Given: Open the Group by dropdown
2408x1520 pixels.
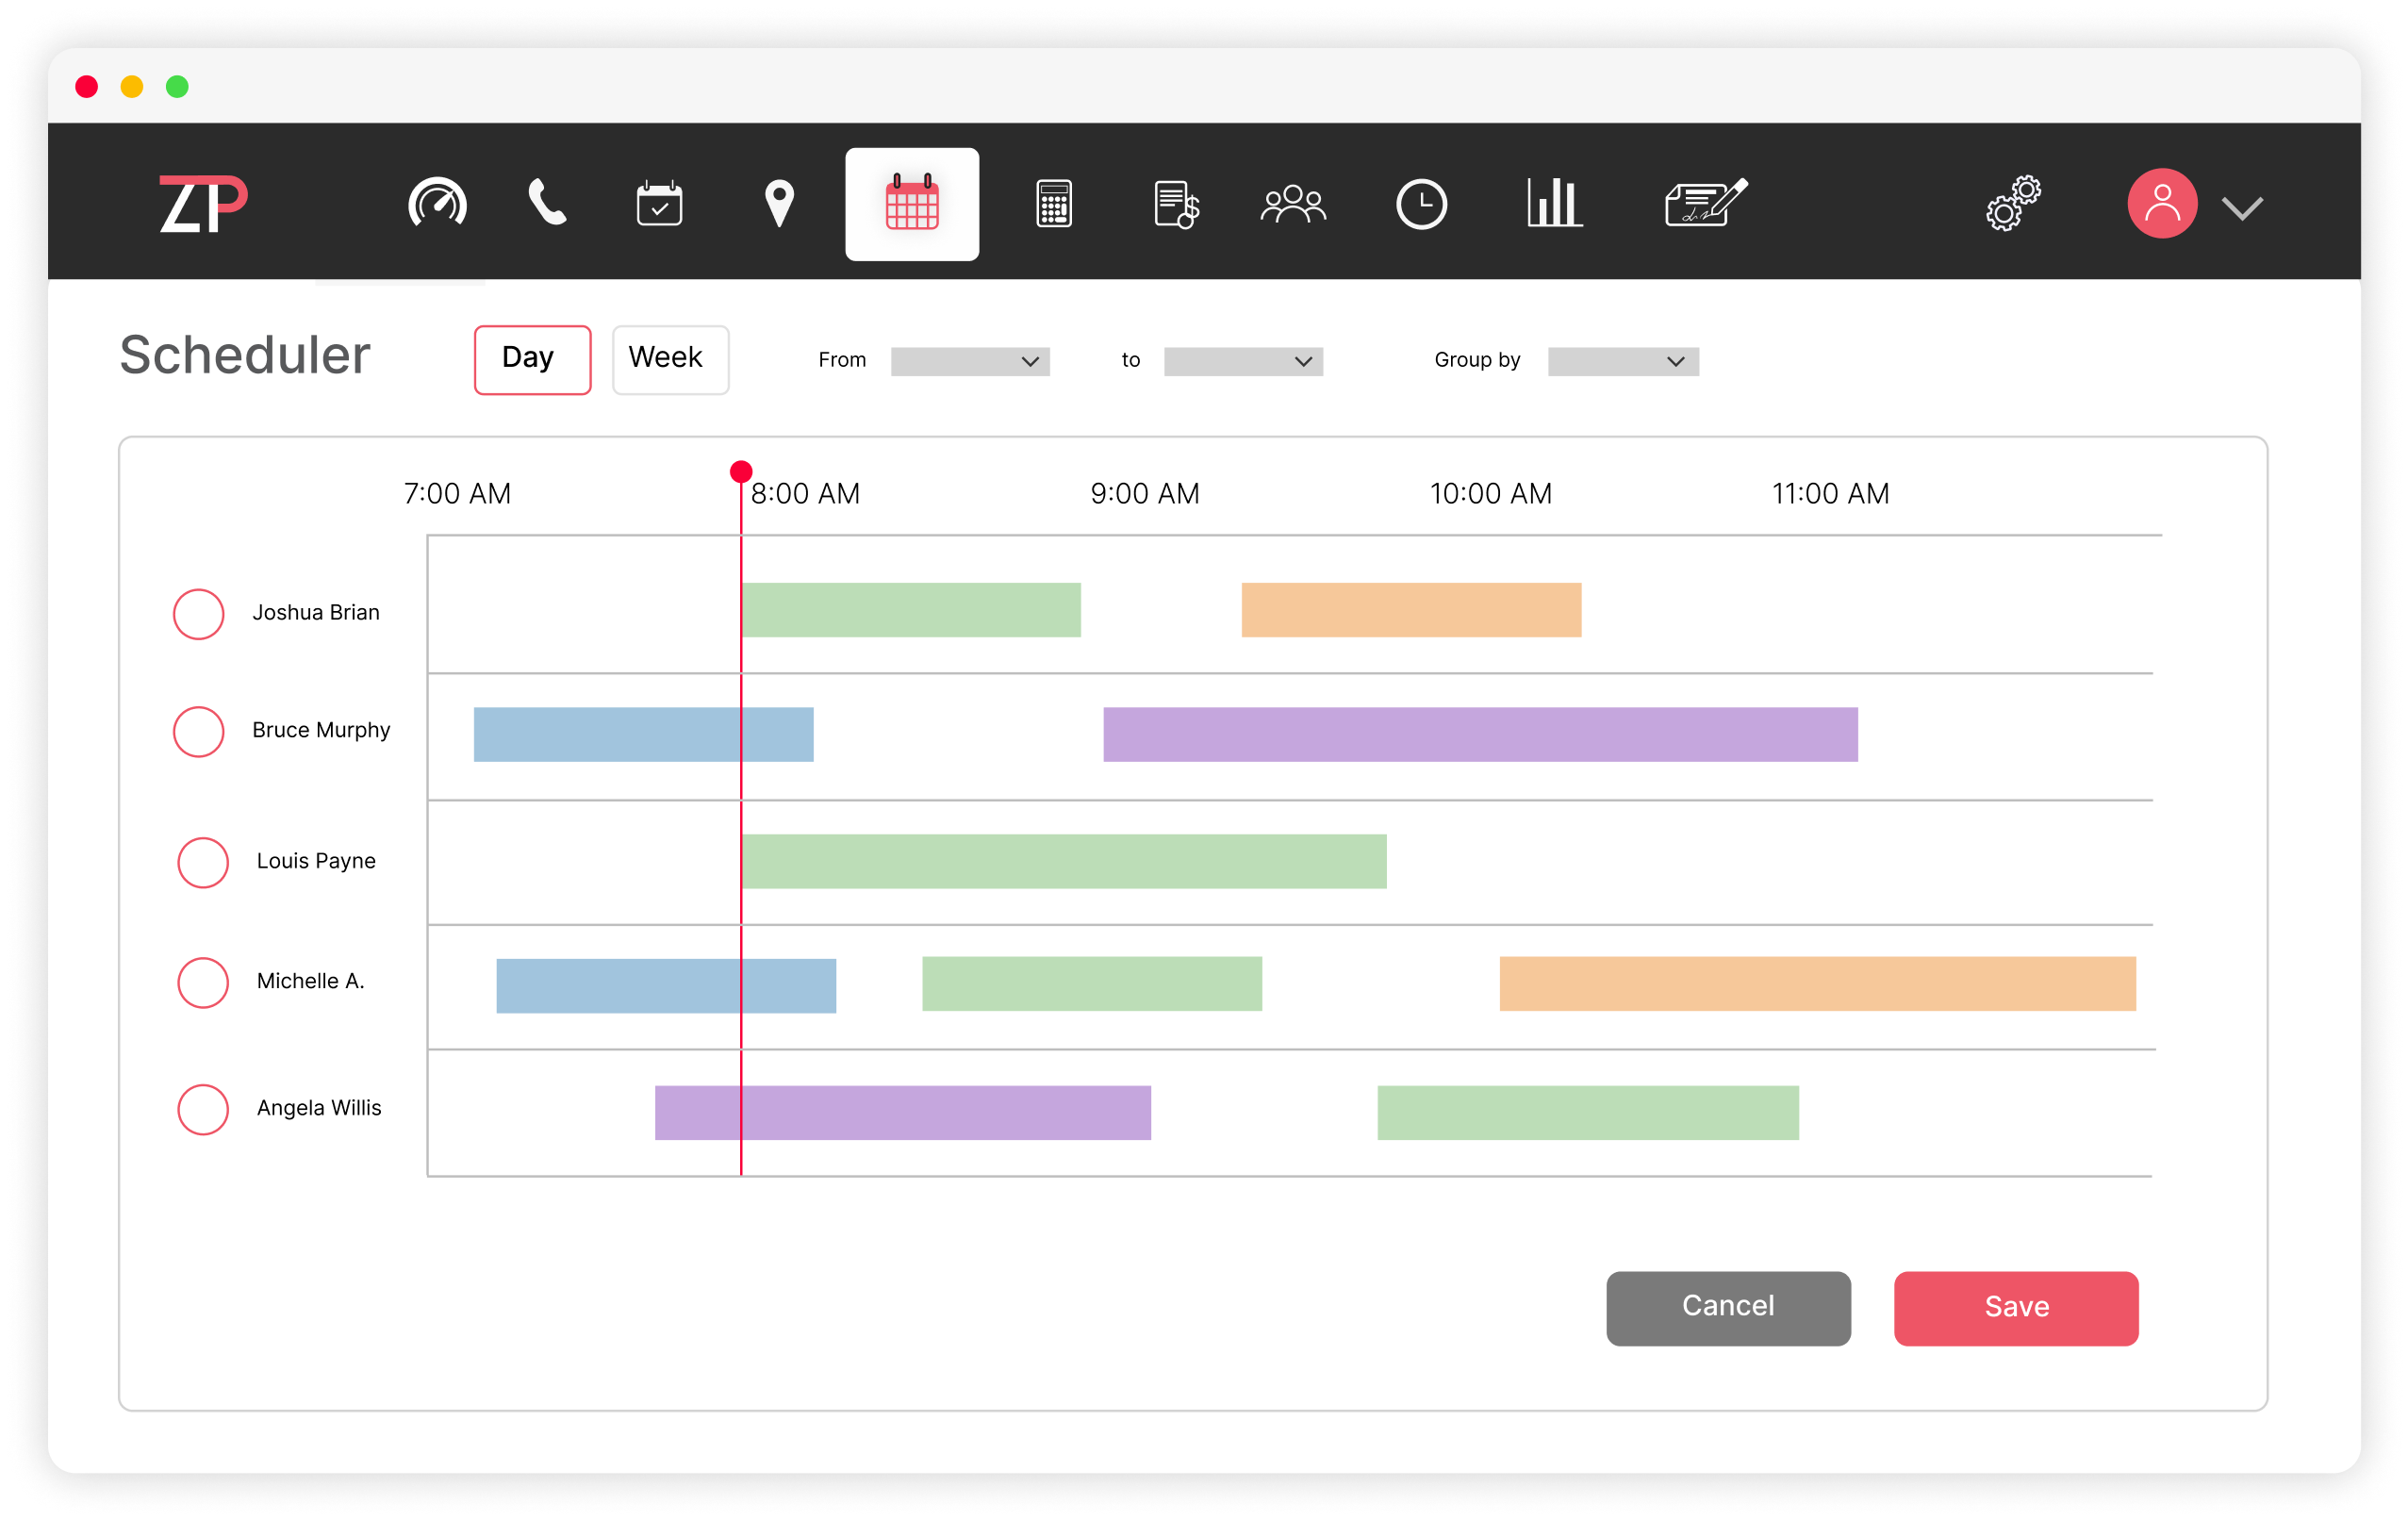Looking at the screenshot, I should 1621,361.
